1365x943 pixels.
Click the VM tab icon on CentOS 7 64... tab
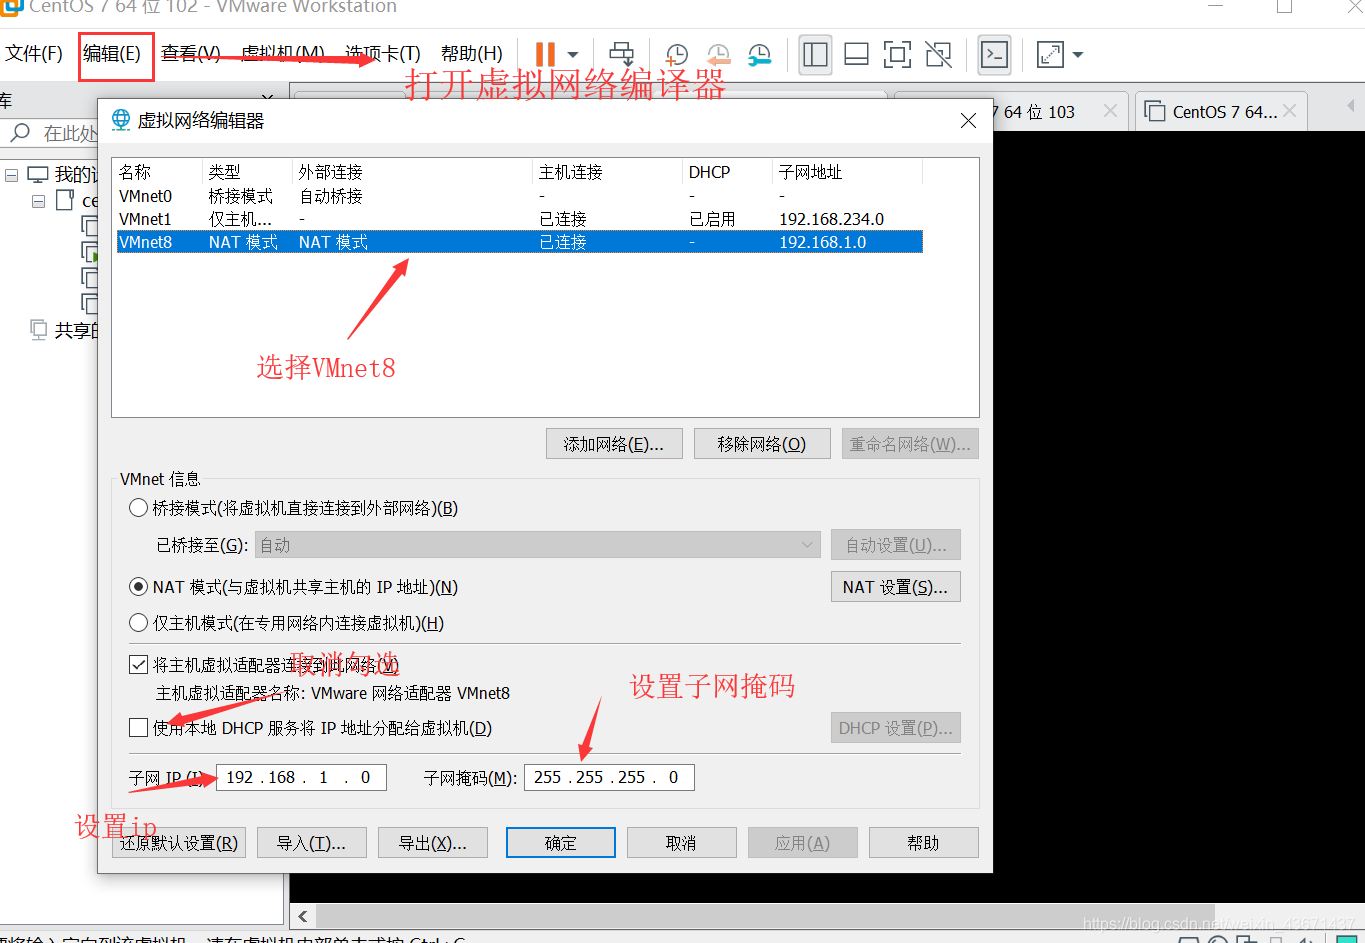point(1155,111)
